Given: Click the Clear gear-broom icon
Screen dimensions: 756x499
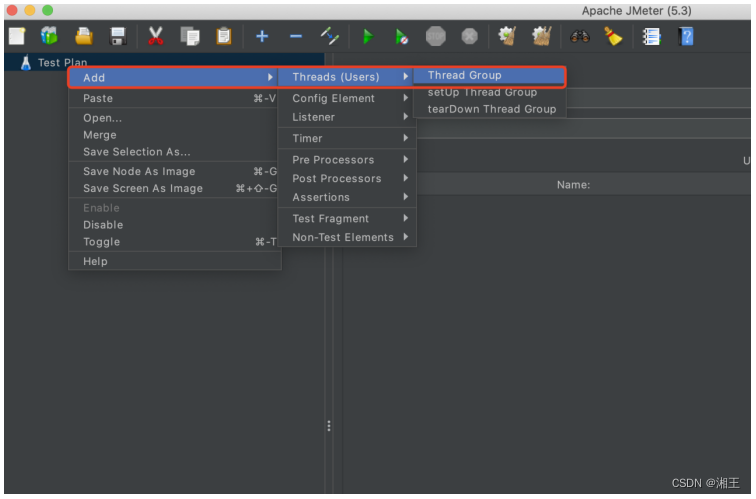Looking at the screenshot, I should pyautogui.click(x=507, y=36).
